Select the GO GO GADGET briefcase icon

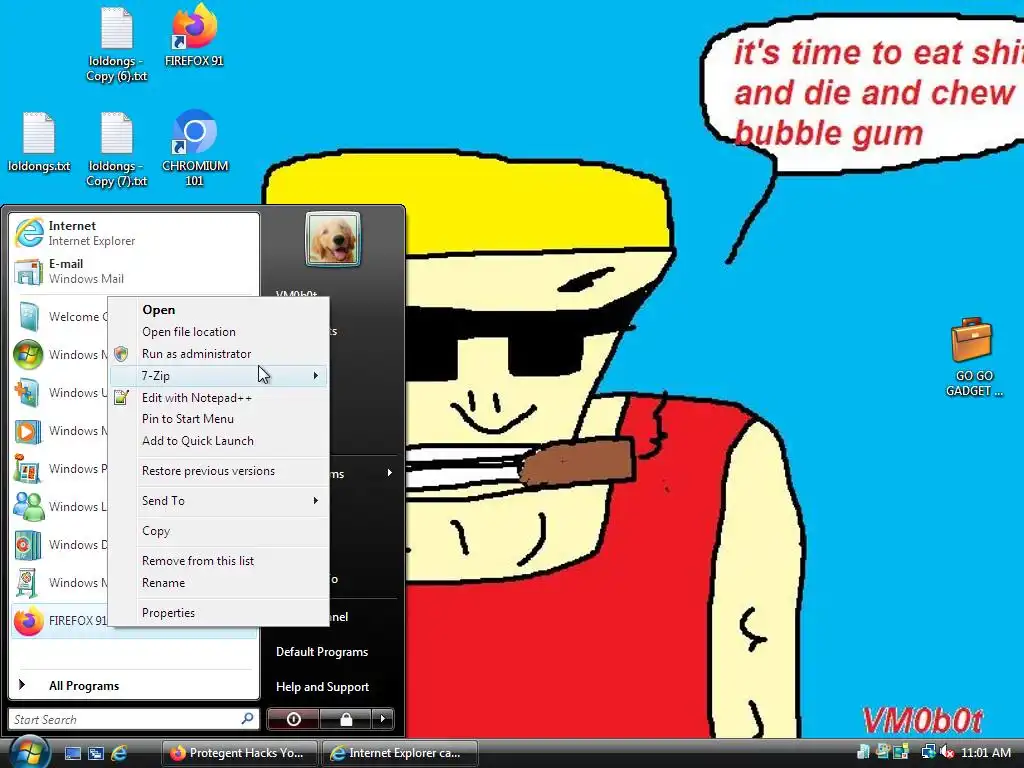click(973, 357)
